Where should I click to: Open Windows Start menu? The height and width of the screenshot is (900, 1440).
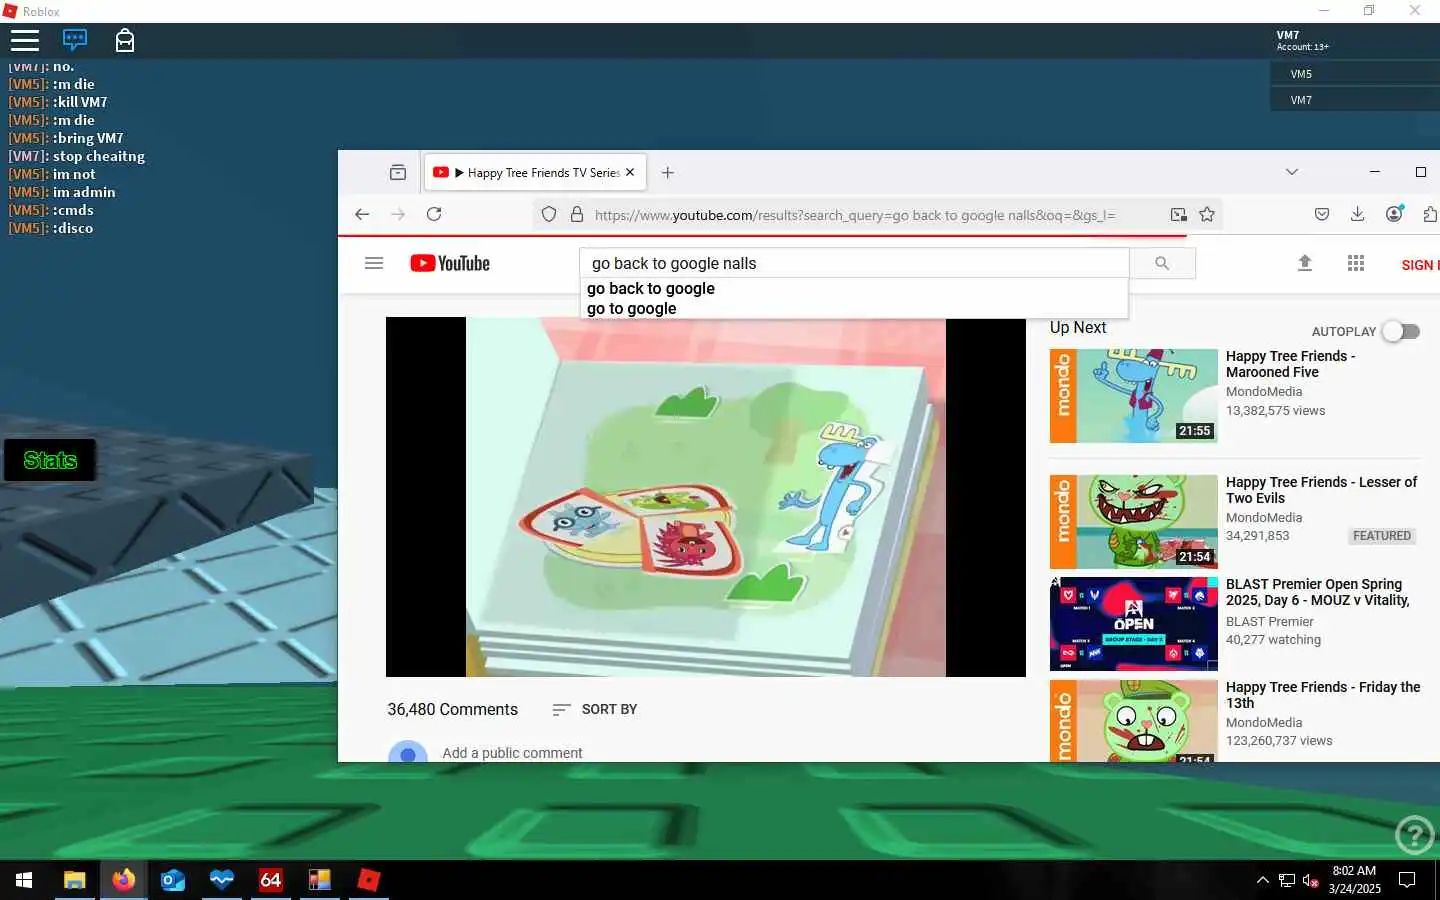[24, 880]
